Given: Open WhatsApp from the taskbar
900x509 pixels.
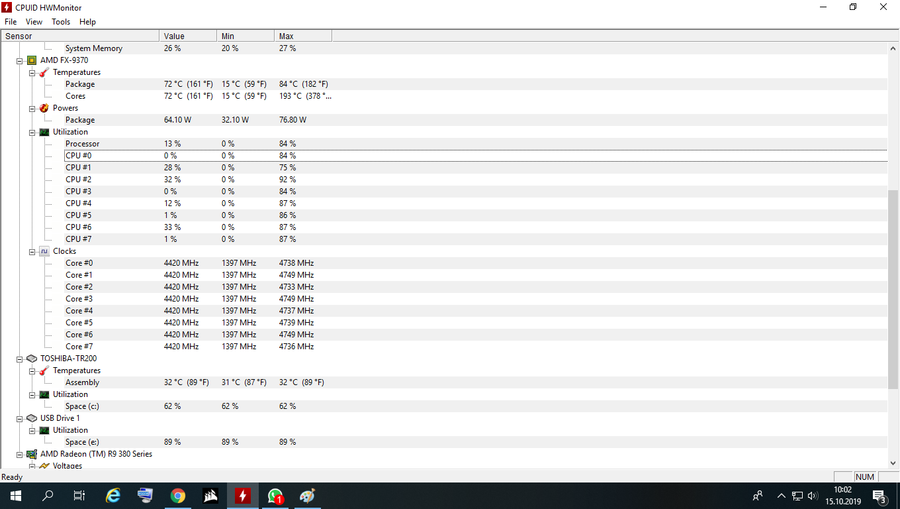Looking at the screenshot, I should click(275, 496).
